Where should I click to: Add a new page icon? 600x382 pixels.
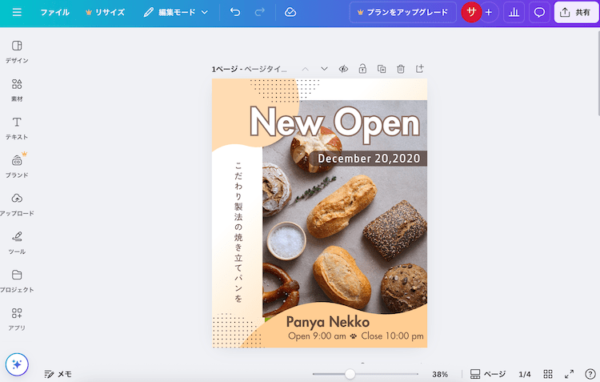[420, 69]
